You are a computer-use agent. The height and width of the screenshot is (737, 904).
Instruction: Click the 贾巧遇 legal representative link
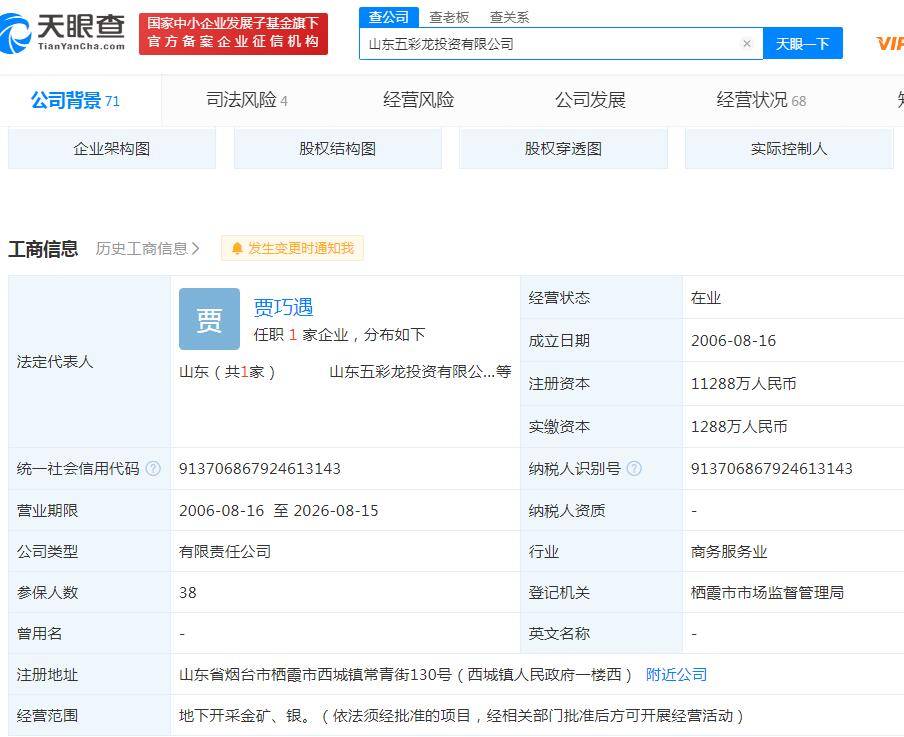283,308
